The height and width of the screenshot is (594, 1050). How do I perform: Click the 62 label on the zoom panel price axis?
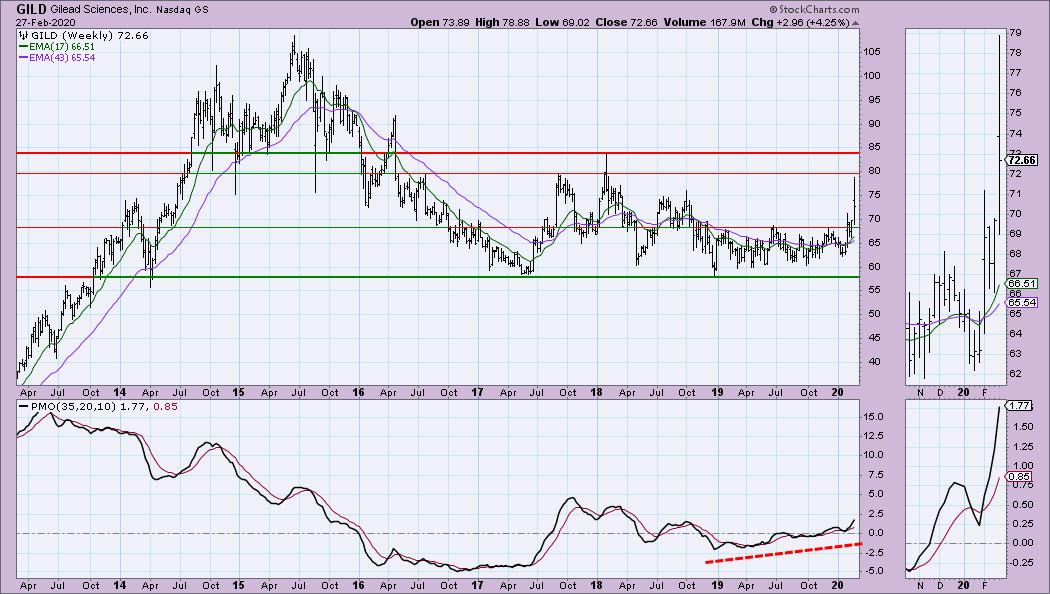(x=1015, y=374)
